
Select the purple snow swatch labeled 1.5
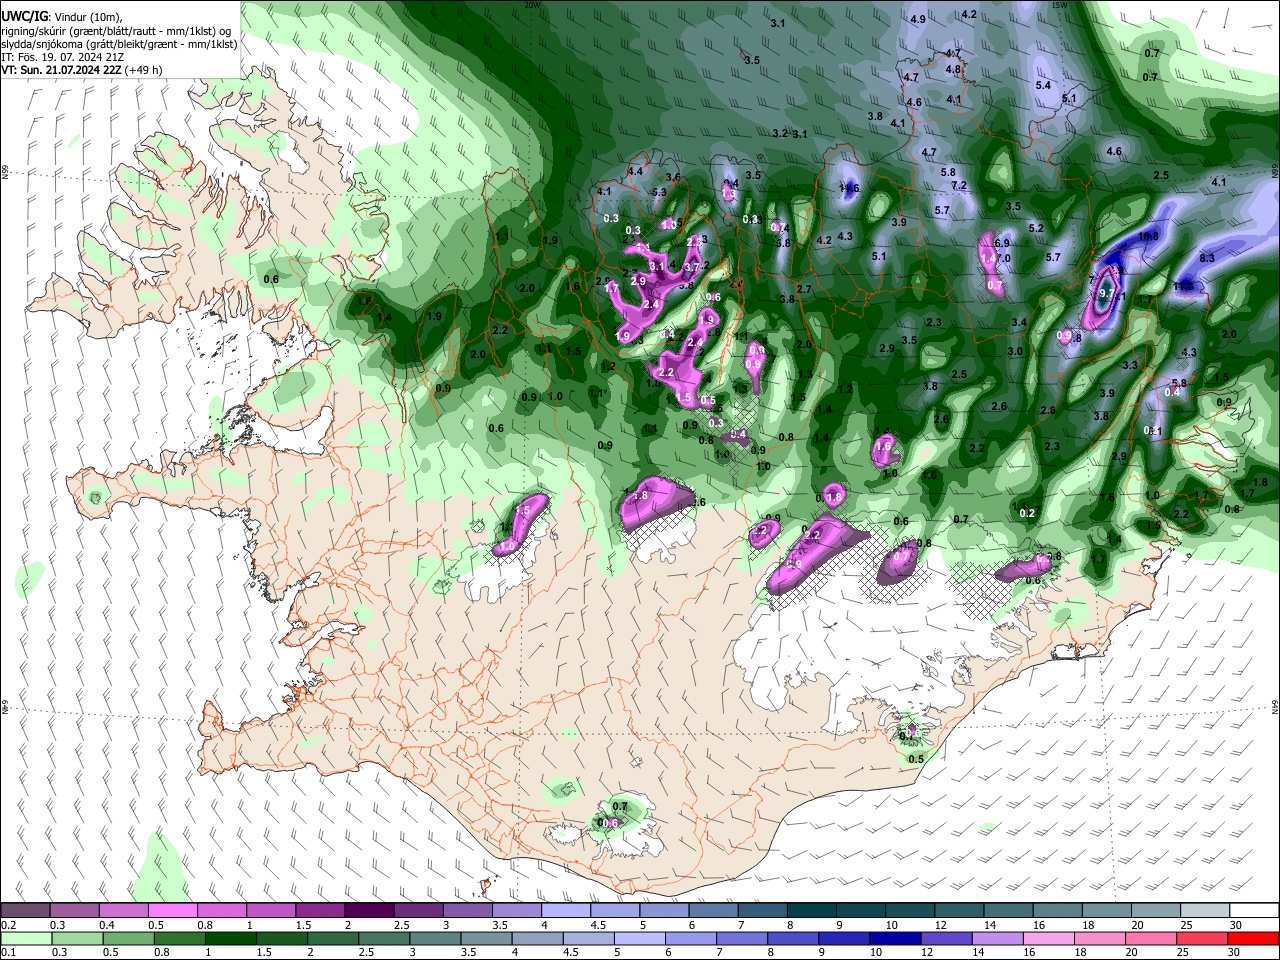(320, 911)
